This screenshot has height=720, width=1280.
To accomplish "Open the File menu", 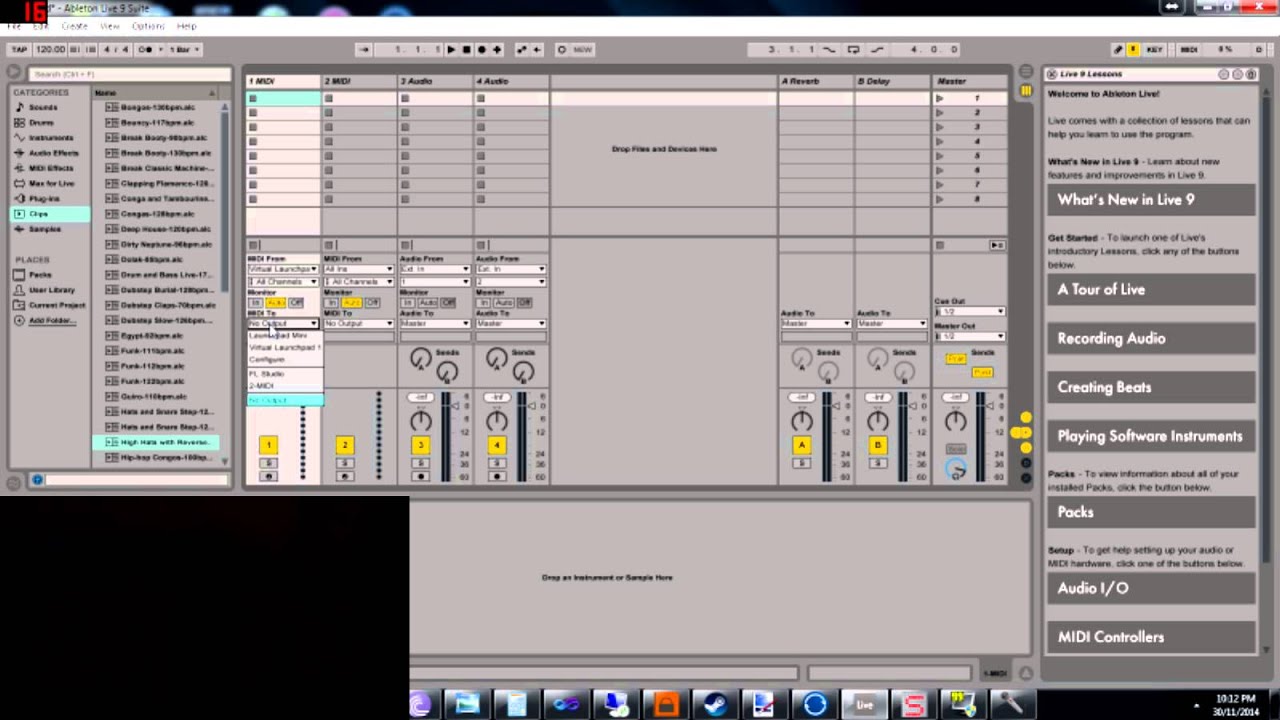I will point(13,26).
